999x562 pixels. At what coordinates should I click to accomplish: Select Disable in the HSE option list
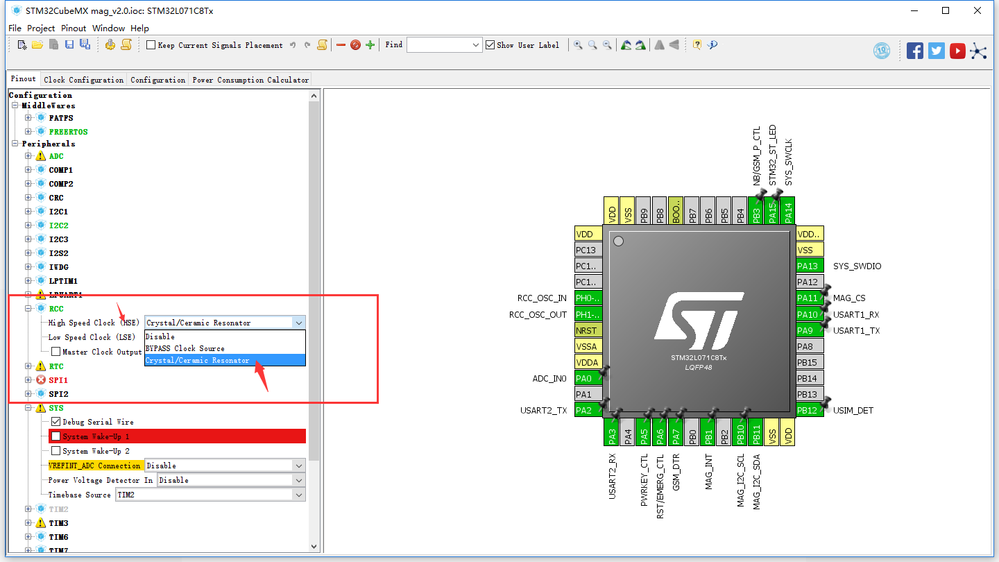coord(225,336)
